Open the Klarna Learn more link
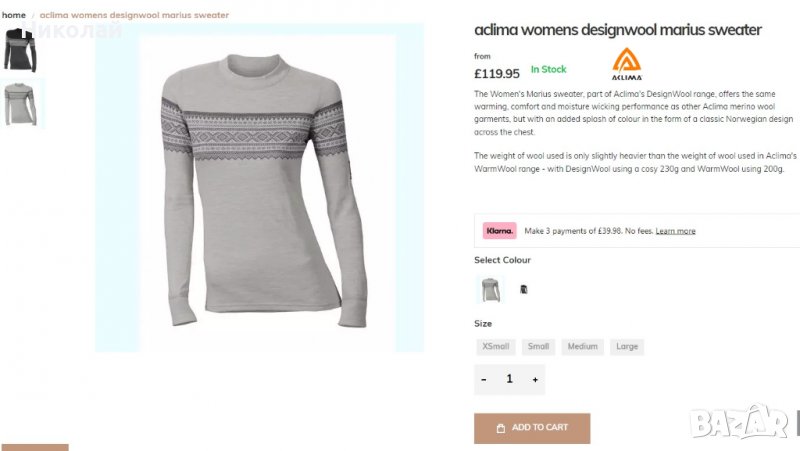The height and width of the screenshot is (451, 800). tap(675, 231)
